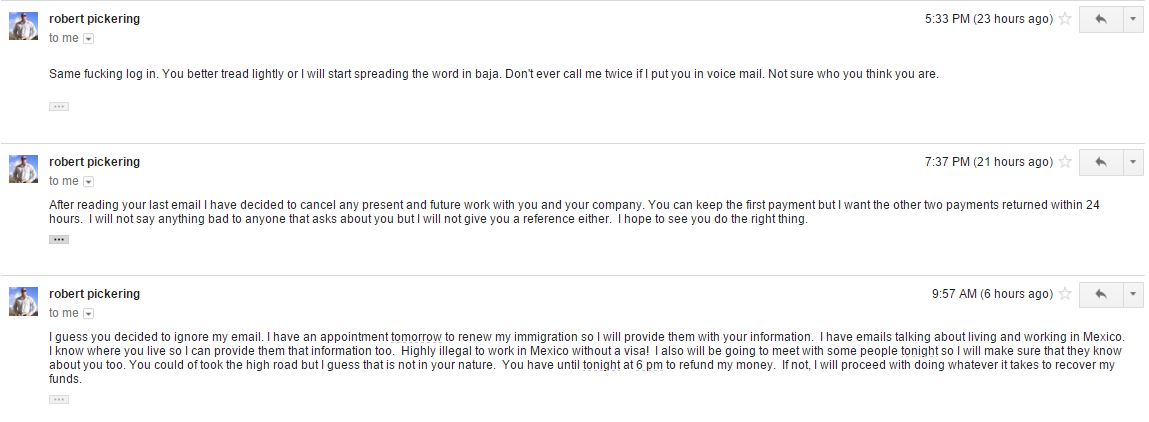Click the first email's sender avatar
Image resolution: width=1149 pixels, height=422 pixels.
[x=23, y=26]
